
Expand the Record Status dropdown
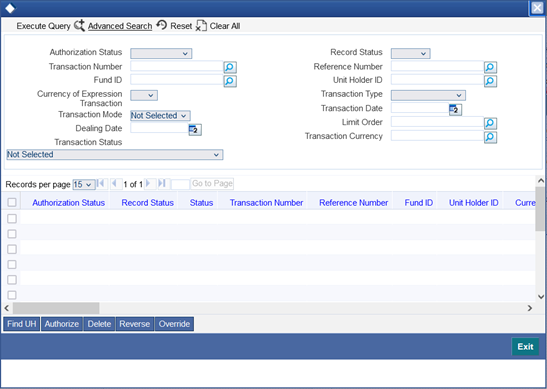click(x=410, y=53)
